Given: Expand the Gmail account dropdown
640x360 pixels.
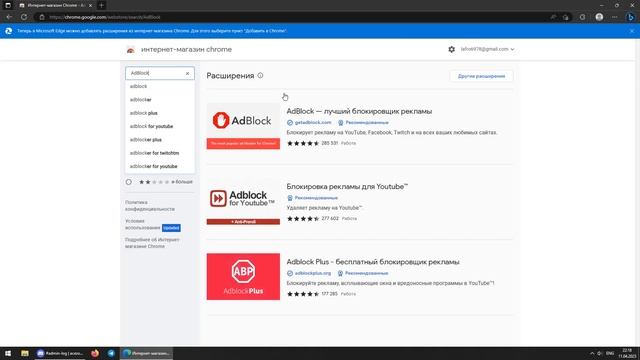Looking at the screenshot, I should [487, 49].
